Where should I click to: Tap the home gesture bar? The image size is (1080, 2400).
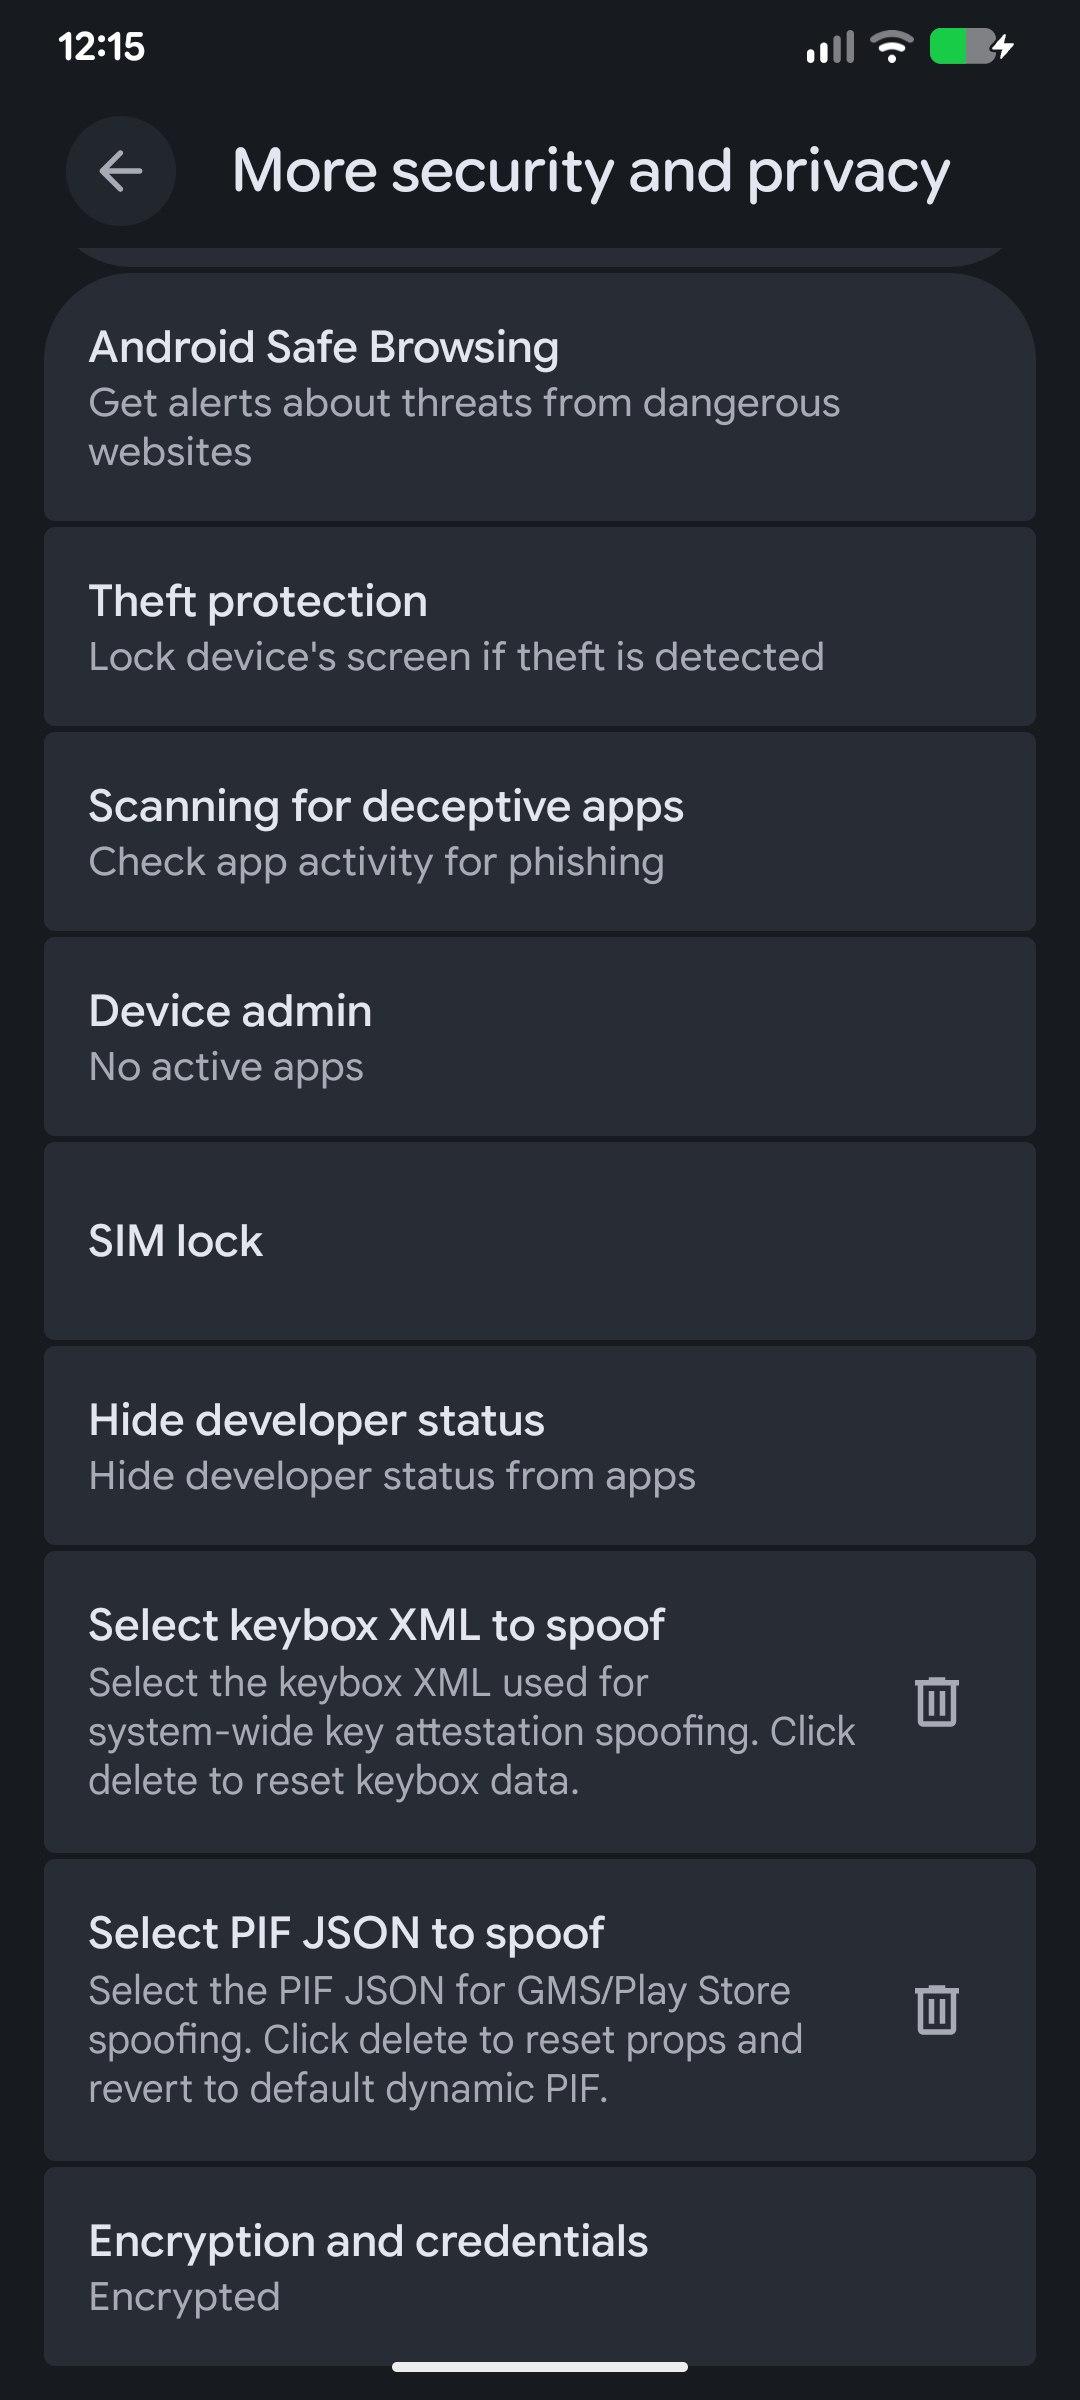coord(540,2367)
